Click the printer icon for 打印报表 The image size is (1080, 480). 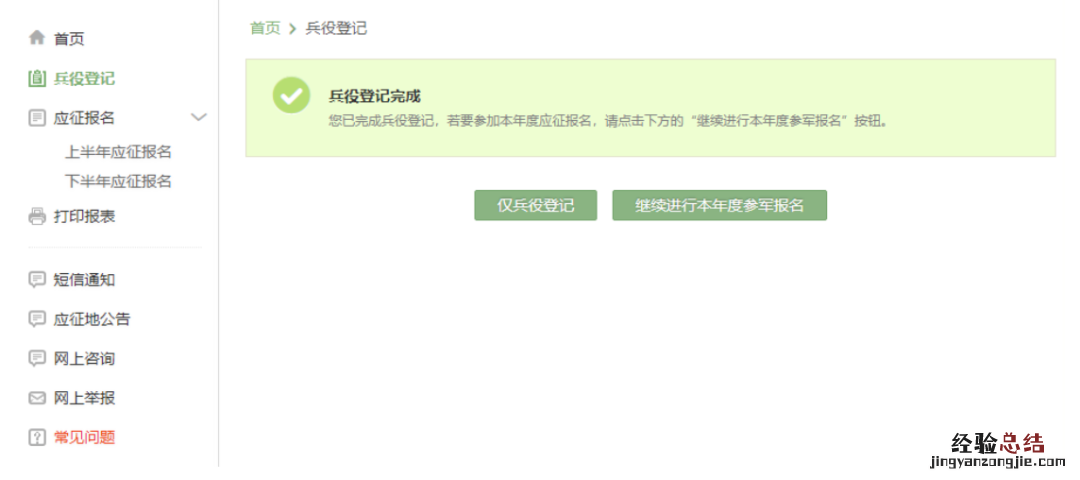coord(37,216)
